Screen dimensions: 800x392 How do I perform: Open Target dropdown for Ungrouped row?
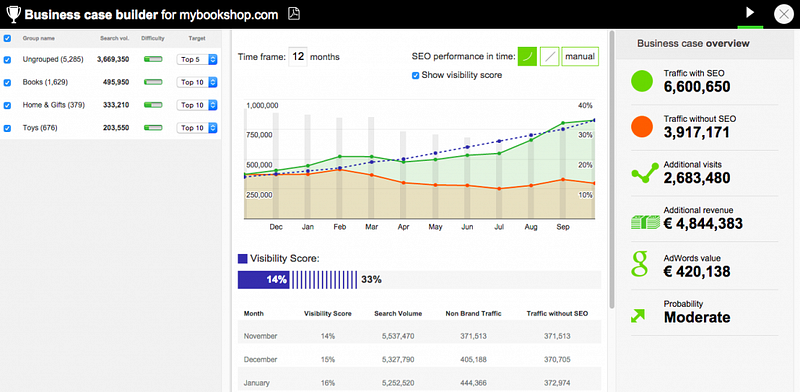pos(197,60)
